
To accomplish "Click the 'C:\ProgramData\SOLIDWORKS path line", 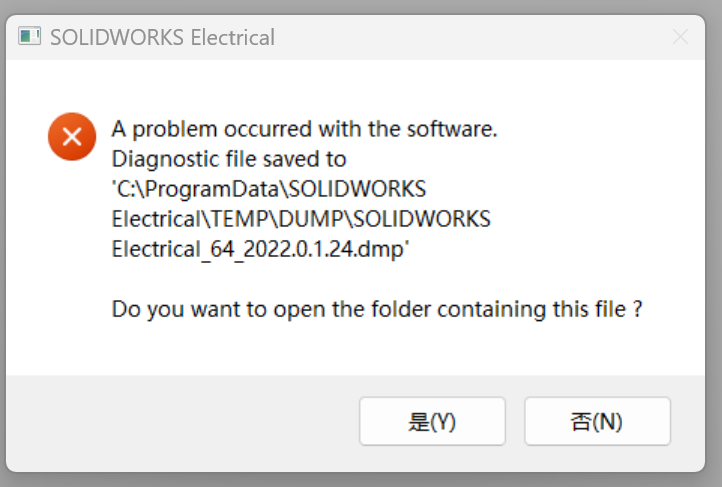I will pyautogui.click(x=269, y=189).
